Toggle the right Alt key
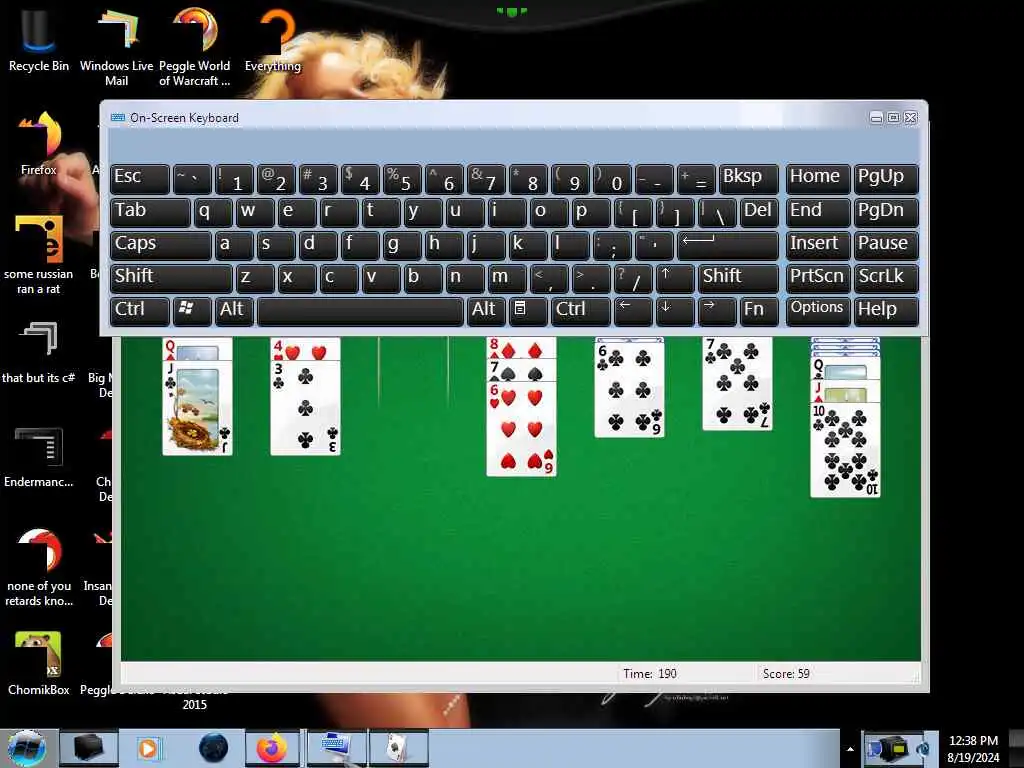 click(x=486, y=310)
